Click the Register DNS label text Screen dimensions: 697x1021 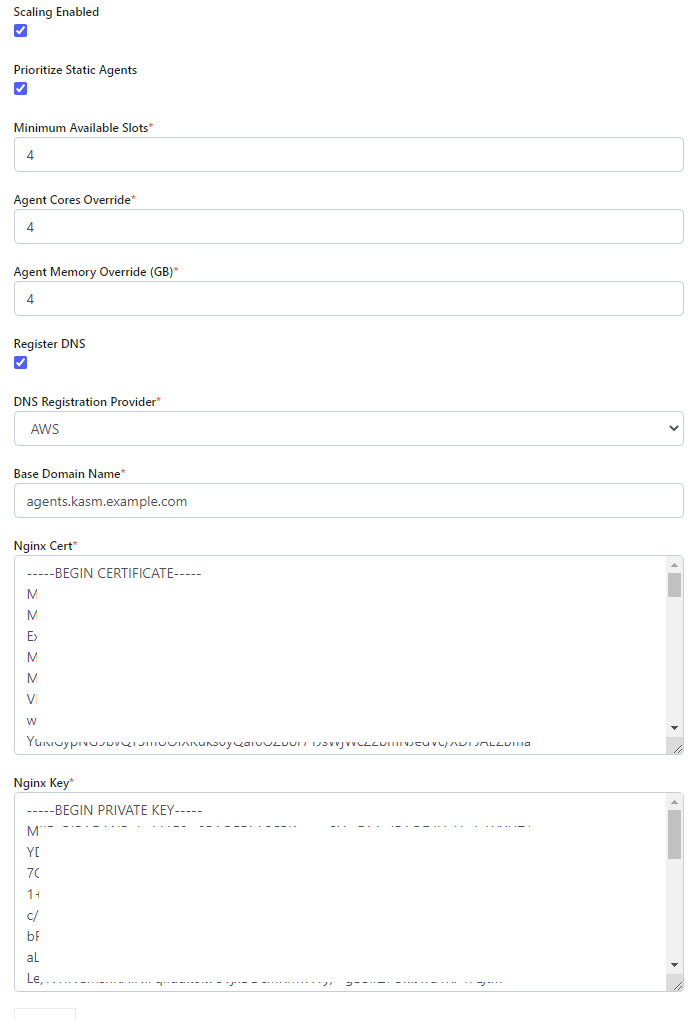(50, 344)
